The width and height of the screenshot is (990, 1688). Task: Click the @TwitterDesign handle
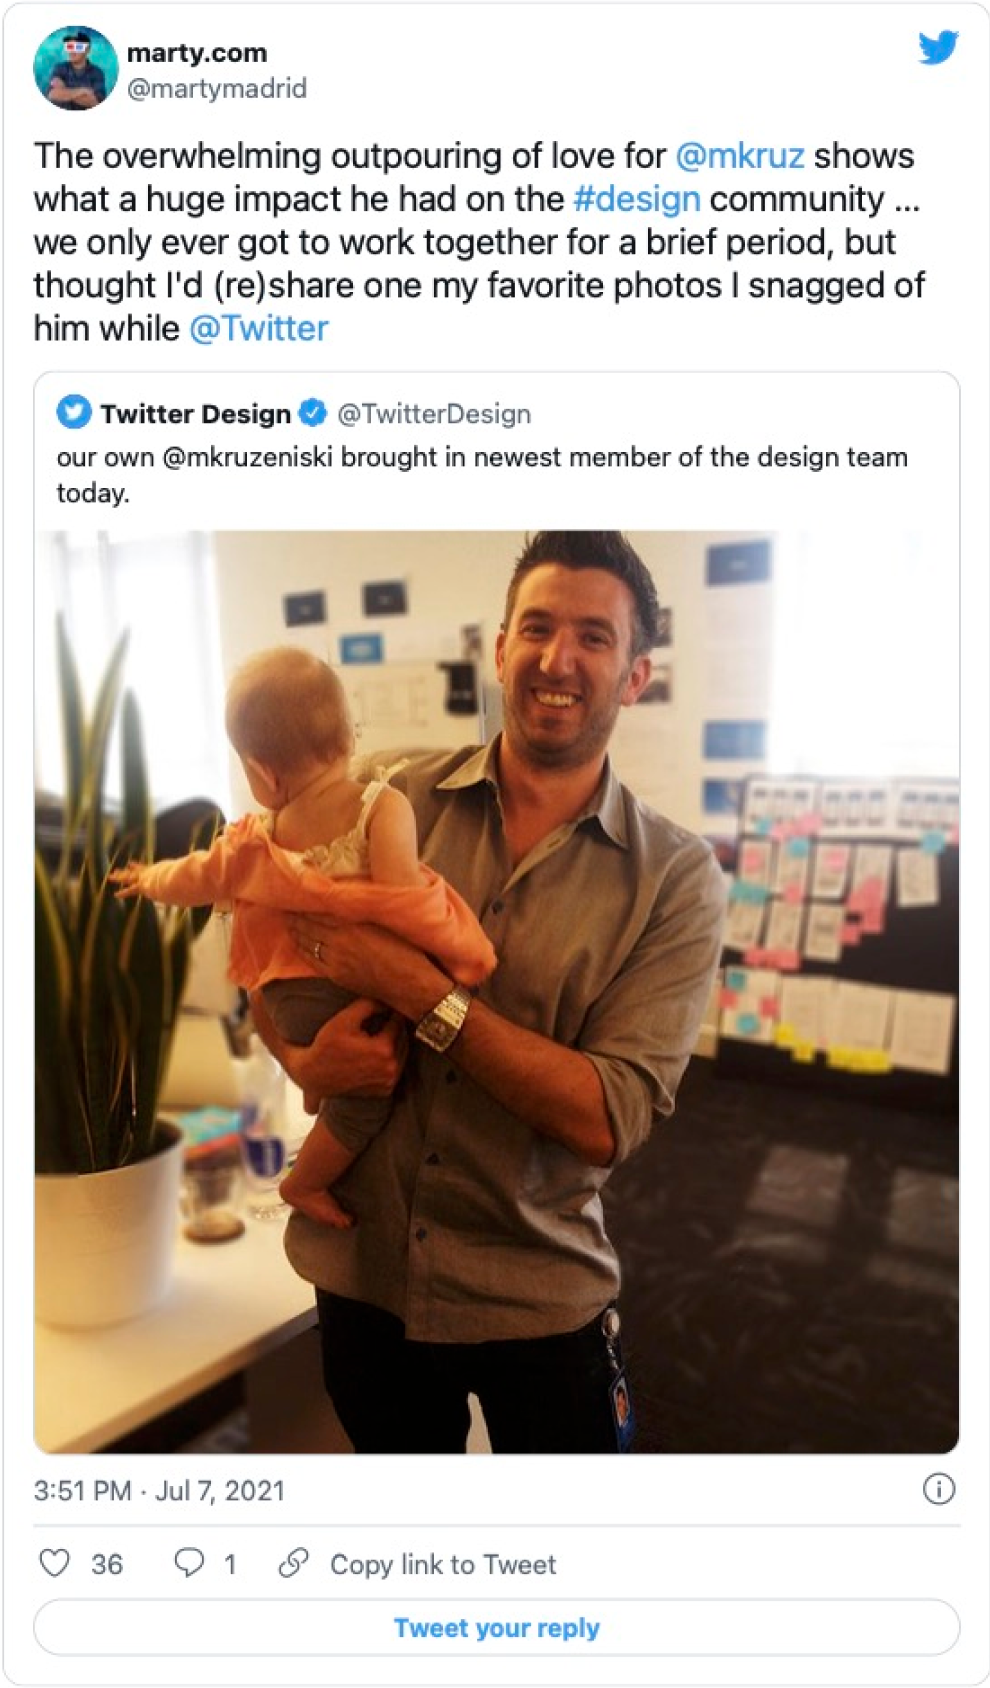434,414
